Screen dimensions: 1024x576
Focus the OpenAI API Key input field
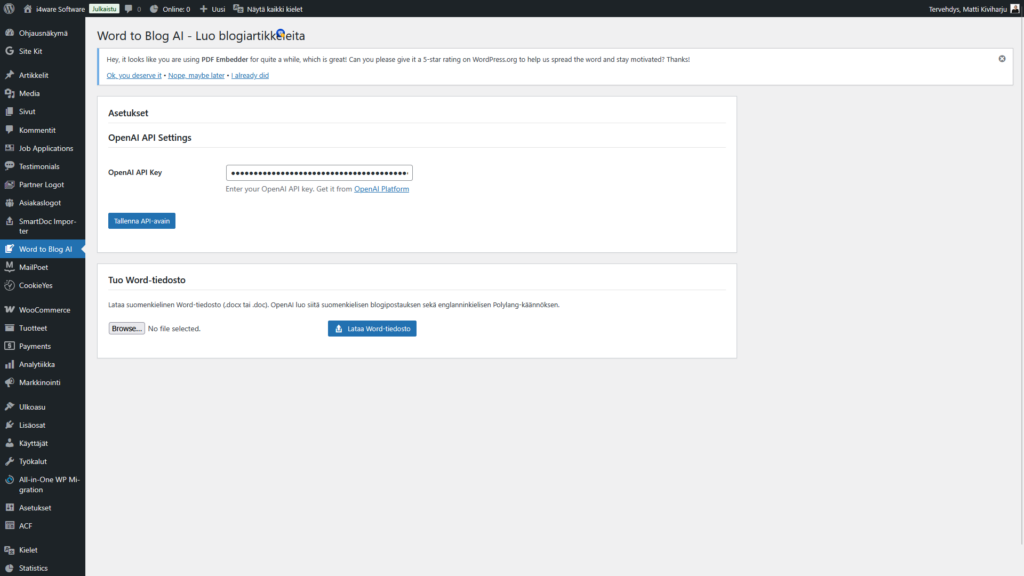pyautogui.click(x=319, y=173)
